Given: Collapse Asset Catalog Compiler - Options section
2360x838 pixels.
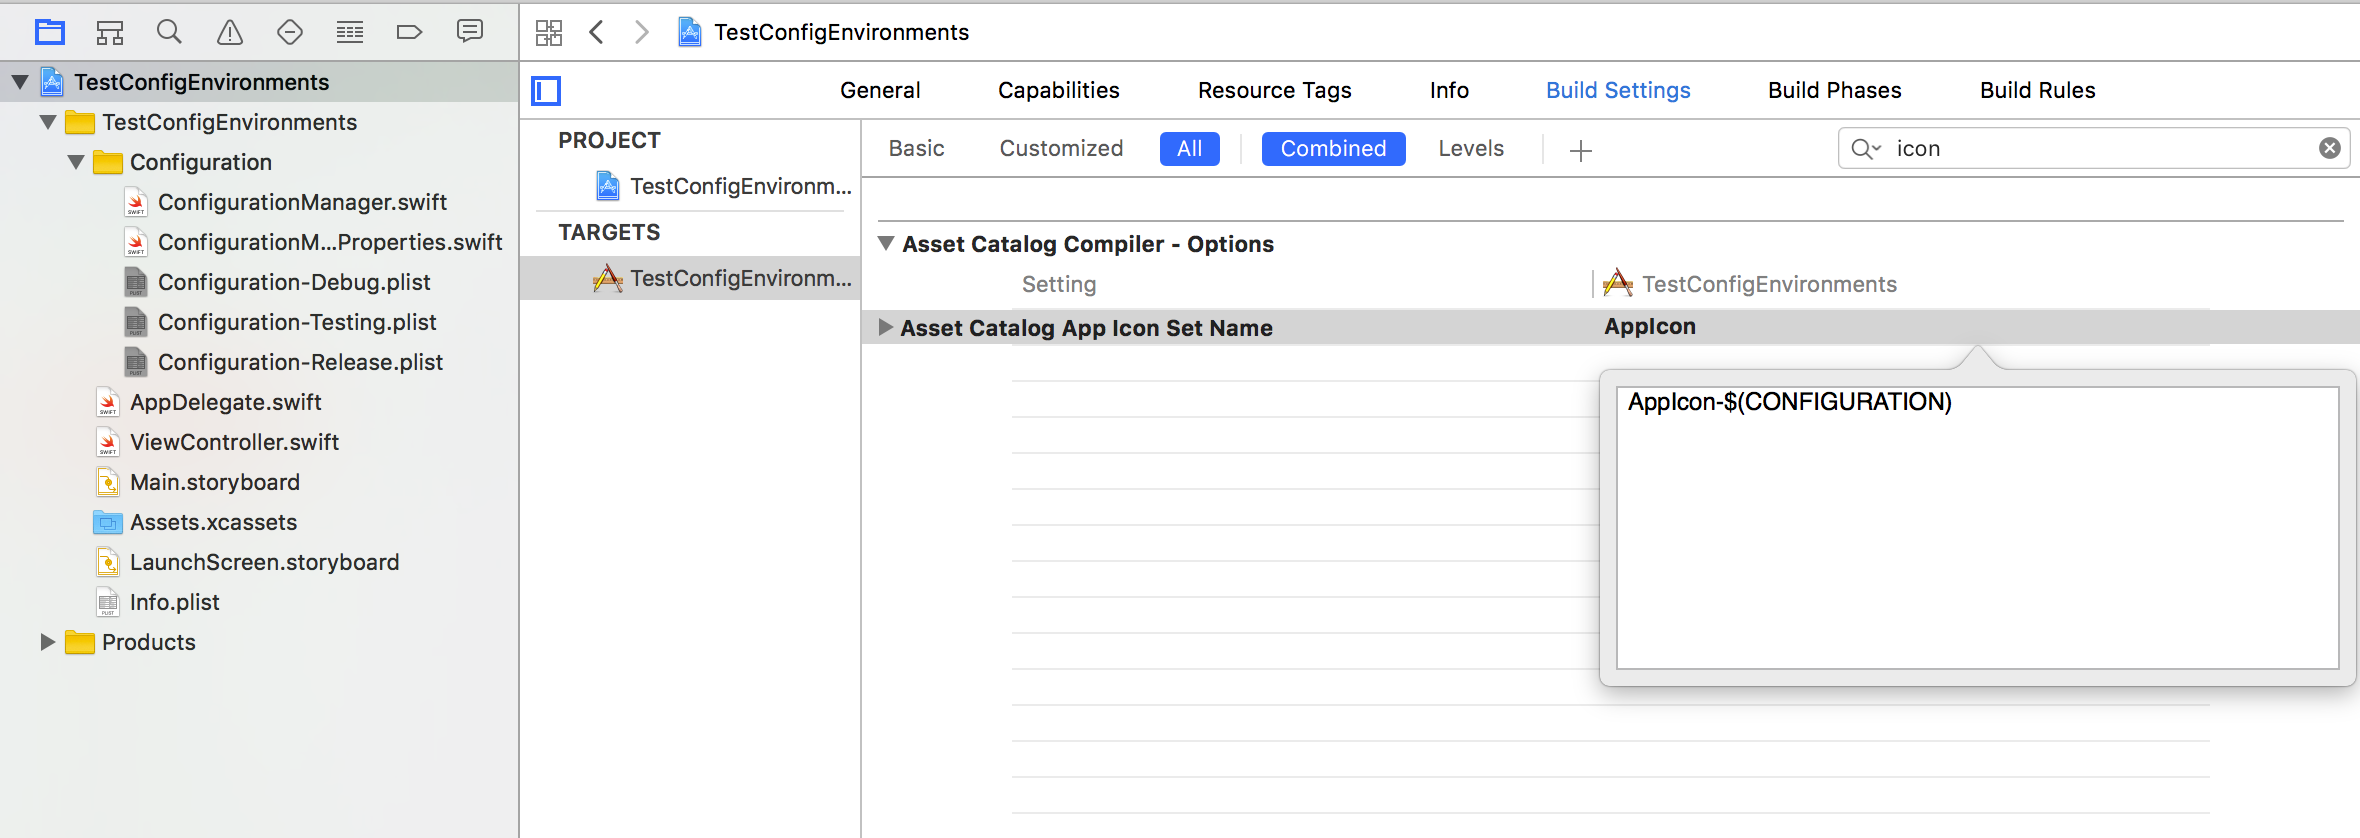Looking at the screenshot, I should pos(886,244).
